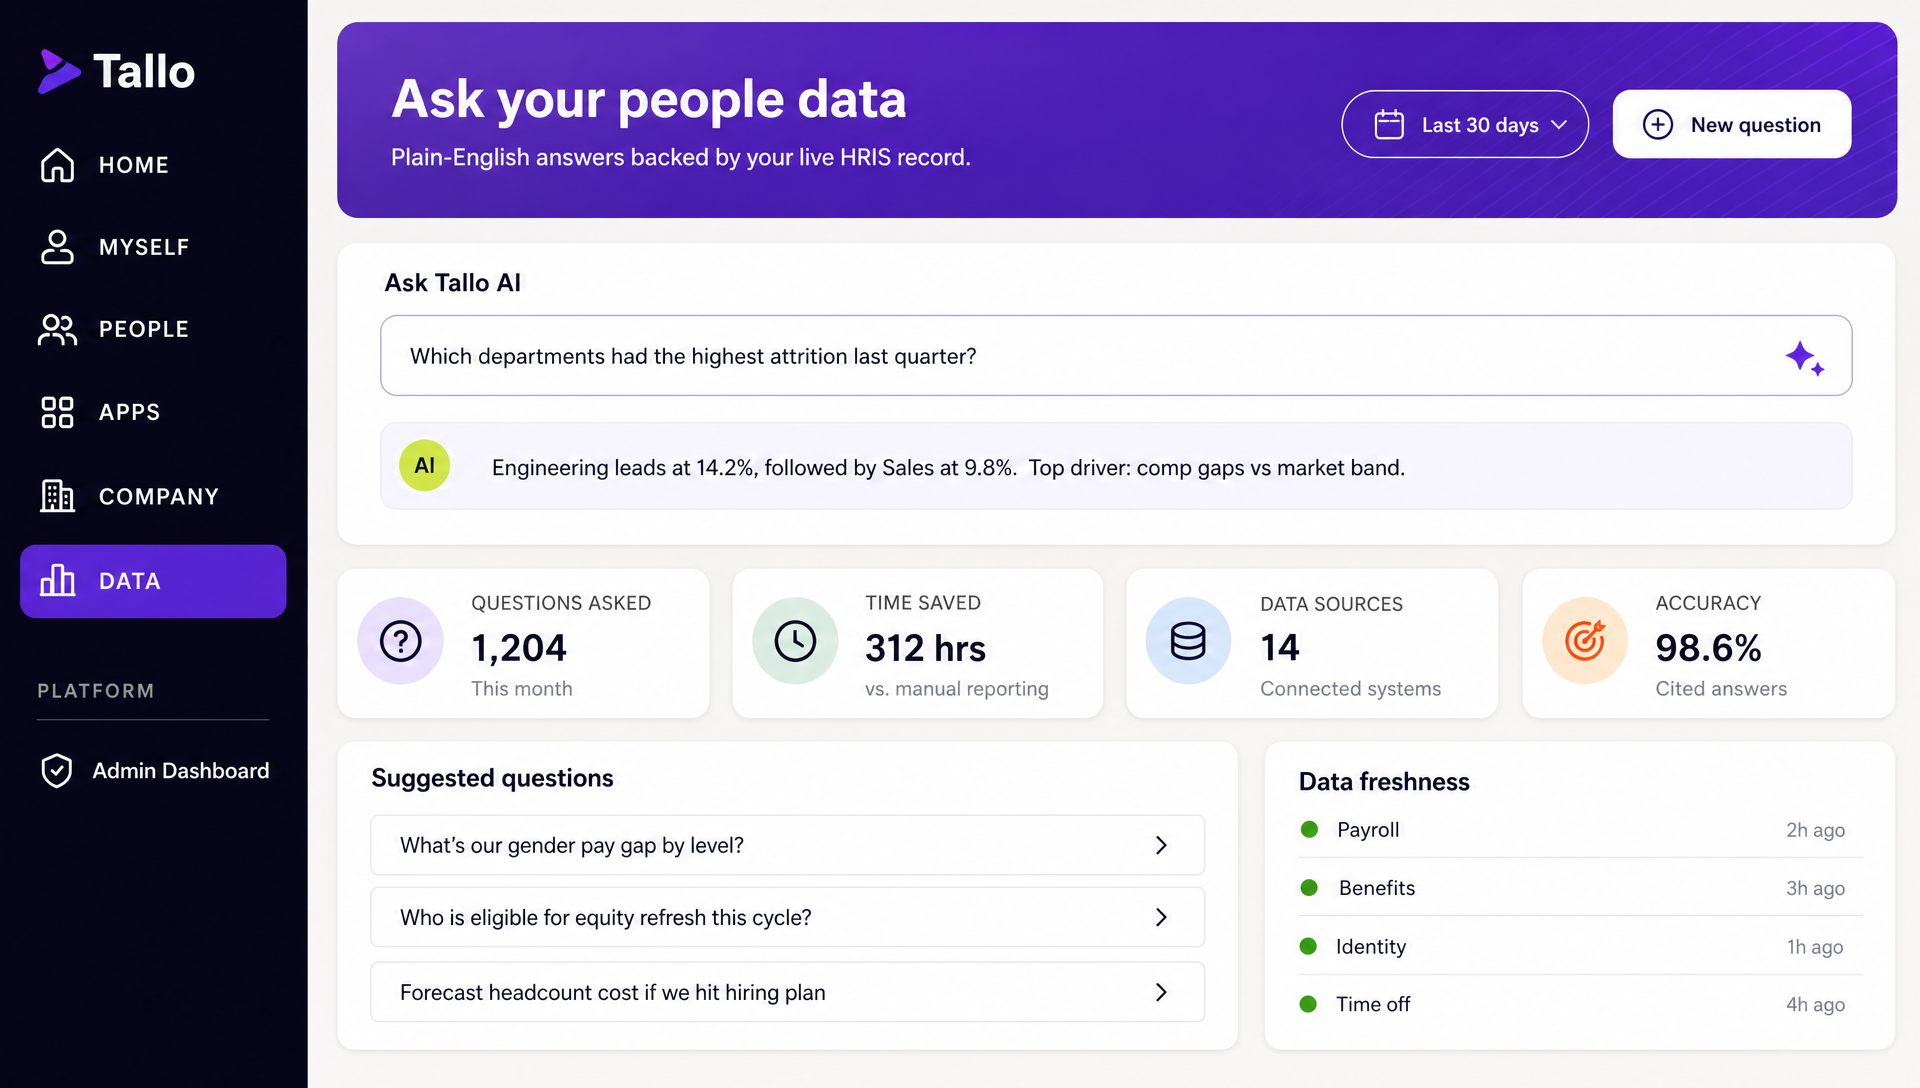Click the green status dot for Identity
Screen dimensions: 1920x1088
click(x=1308, y=946)
